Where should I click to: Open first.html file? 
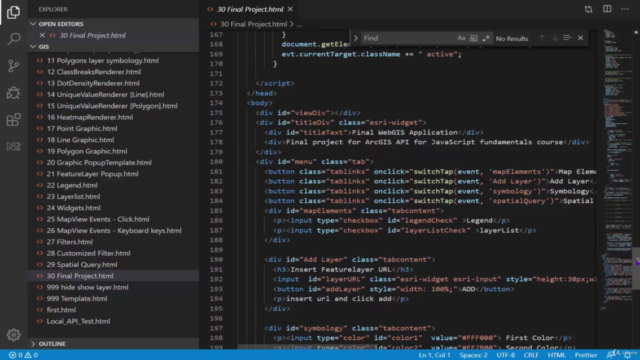(61, 310)
